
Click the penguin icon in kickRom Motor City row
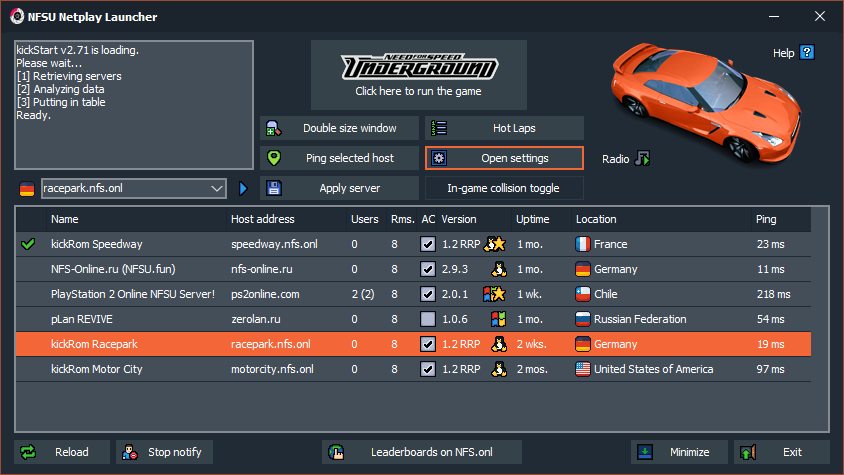coord(499,369)
